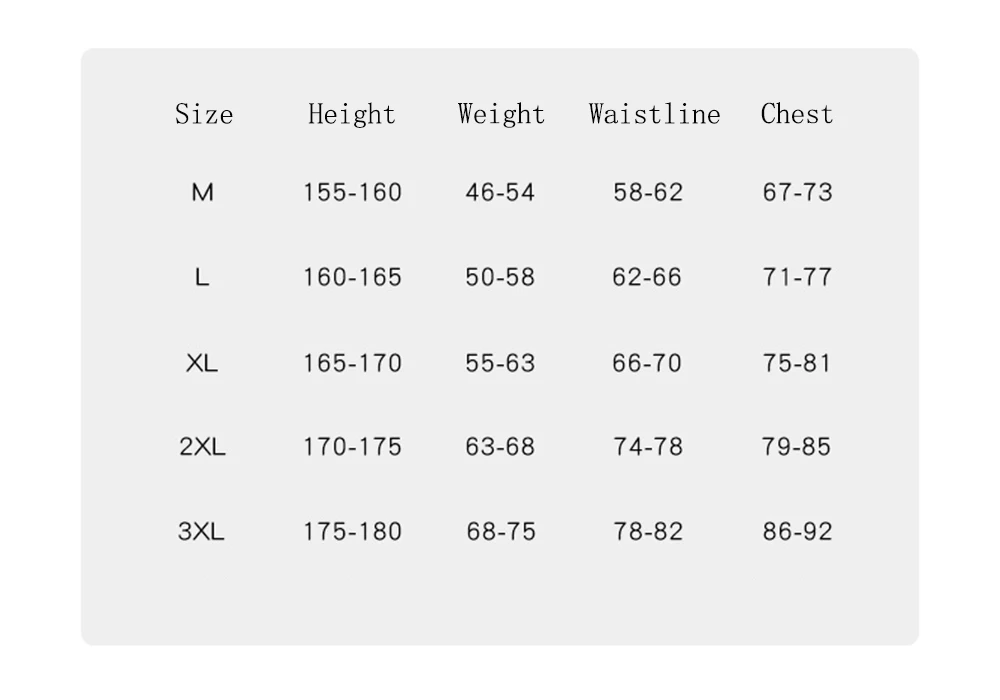Click chest value 71-77
The height and width of the screenshot is (700, 1000).
[x=797, y=277]
